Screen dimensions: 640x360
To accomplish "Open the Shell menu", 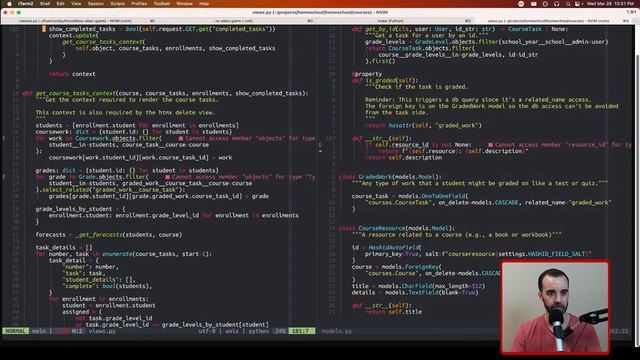I will click(45, 4).
